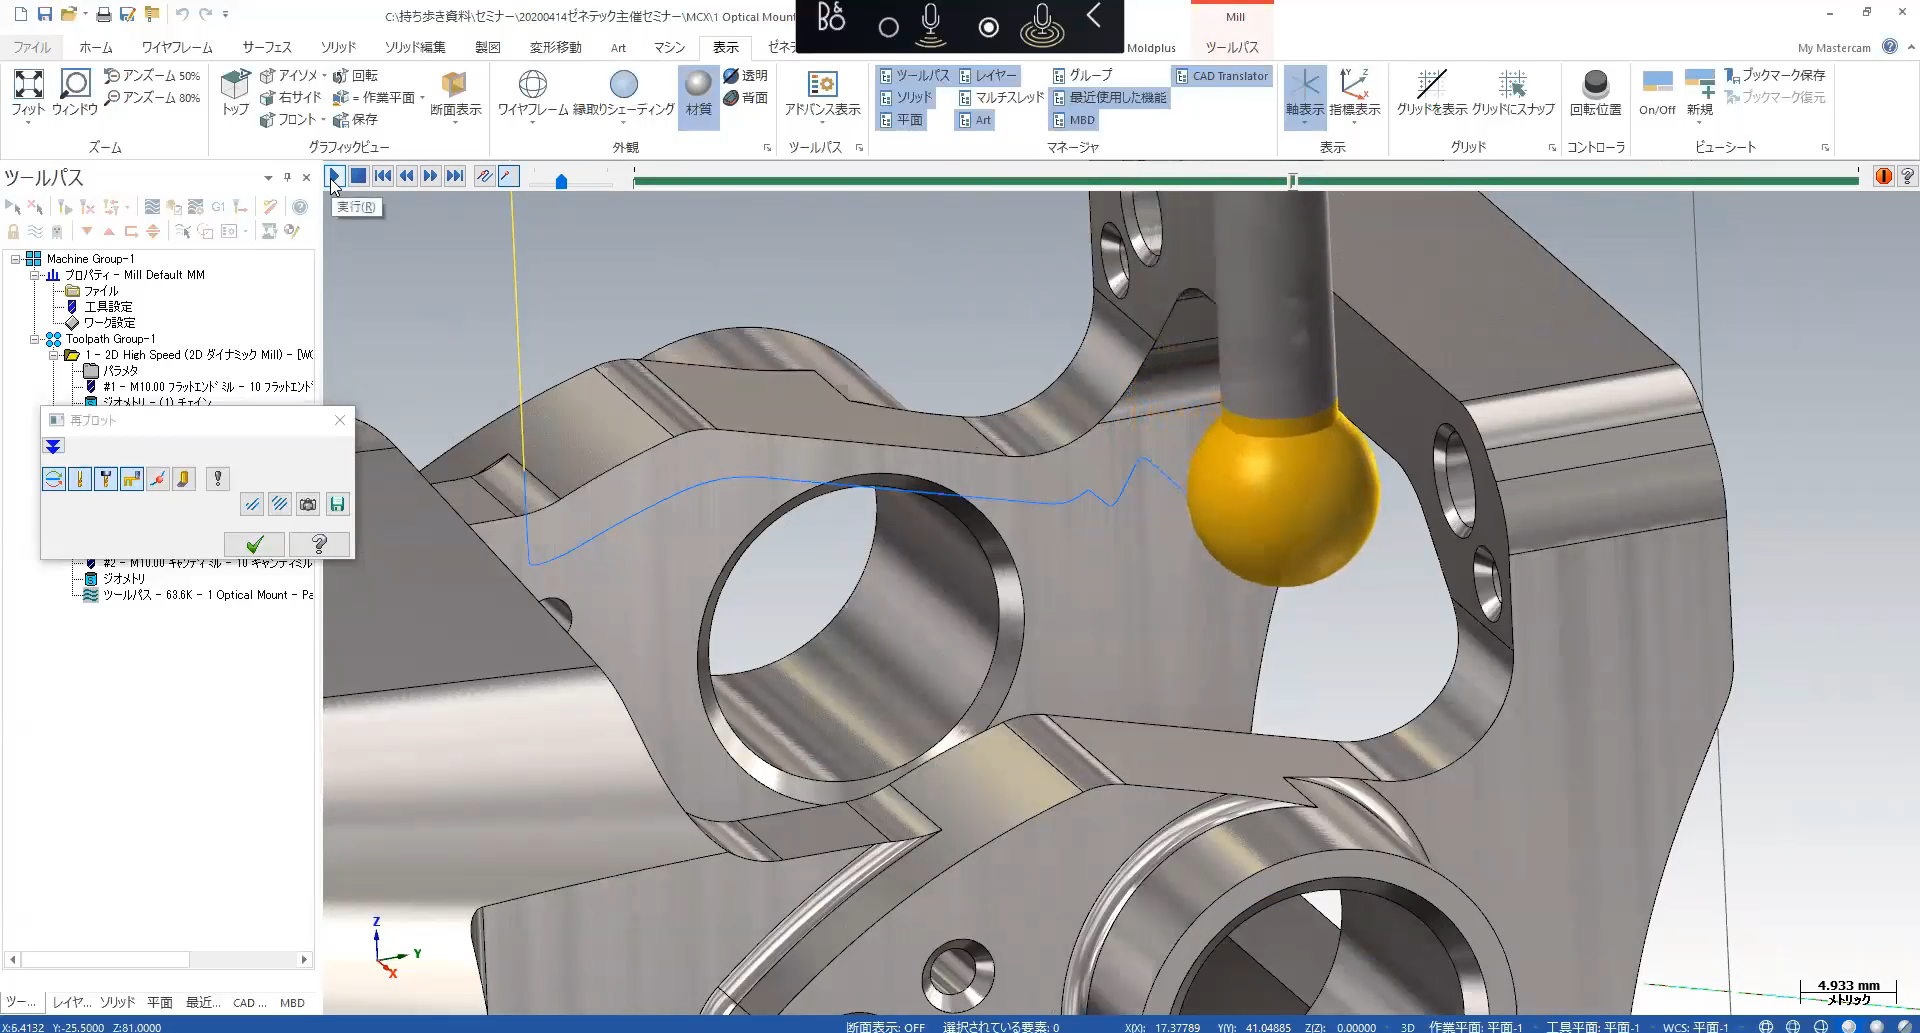The width and height of the screenshot is (1920, 1033).
Task: Click the backplot Play (実行) button
Action: tap(334, 176)
